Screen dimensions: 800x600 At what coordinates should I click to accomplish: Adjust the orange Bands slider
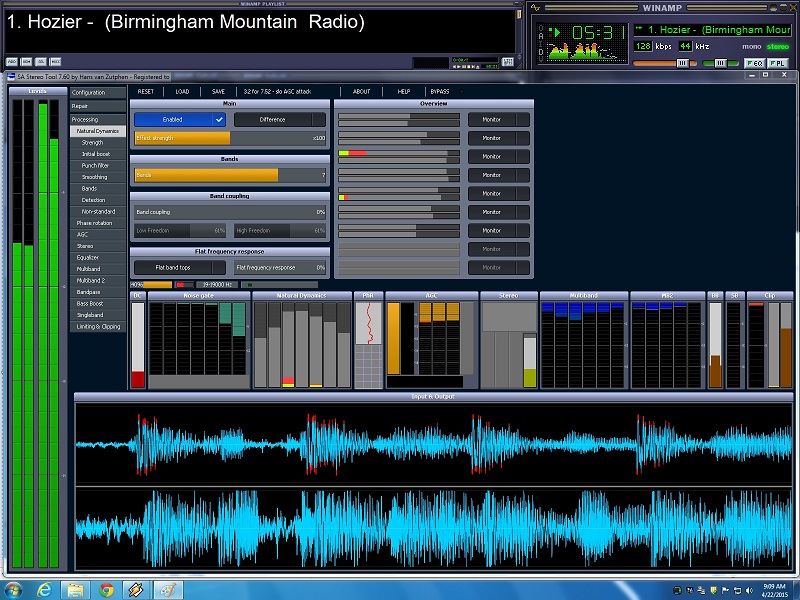click(230, 175)
